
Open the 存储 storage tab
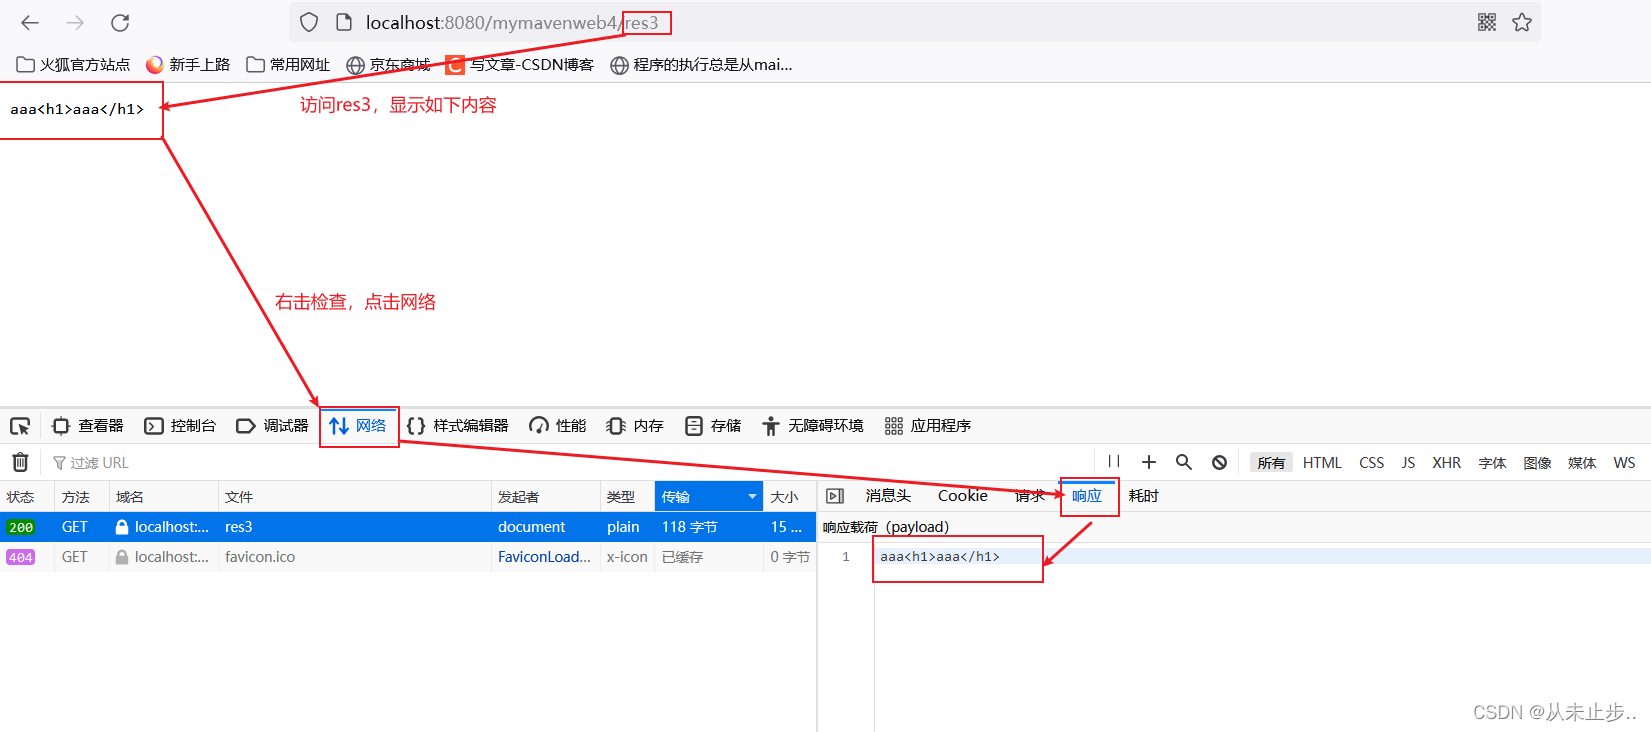pos(713,426)
